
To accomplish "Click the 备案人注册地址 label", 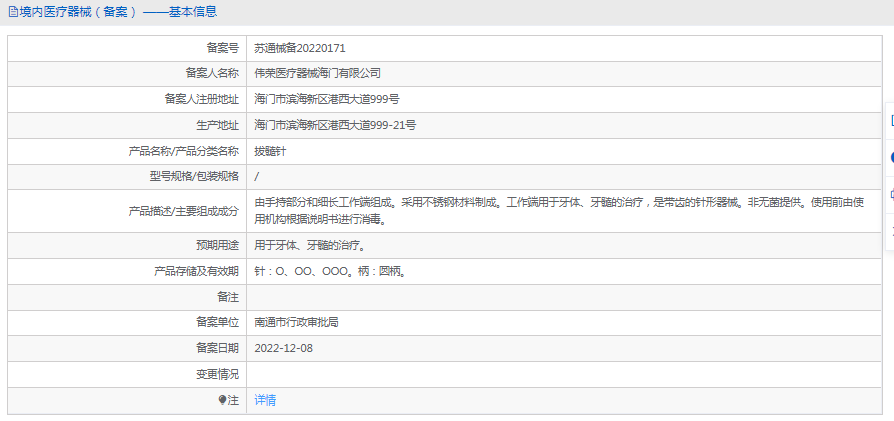I will [x=201, y=99].
